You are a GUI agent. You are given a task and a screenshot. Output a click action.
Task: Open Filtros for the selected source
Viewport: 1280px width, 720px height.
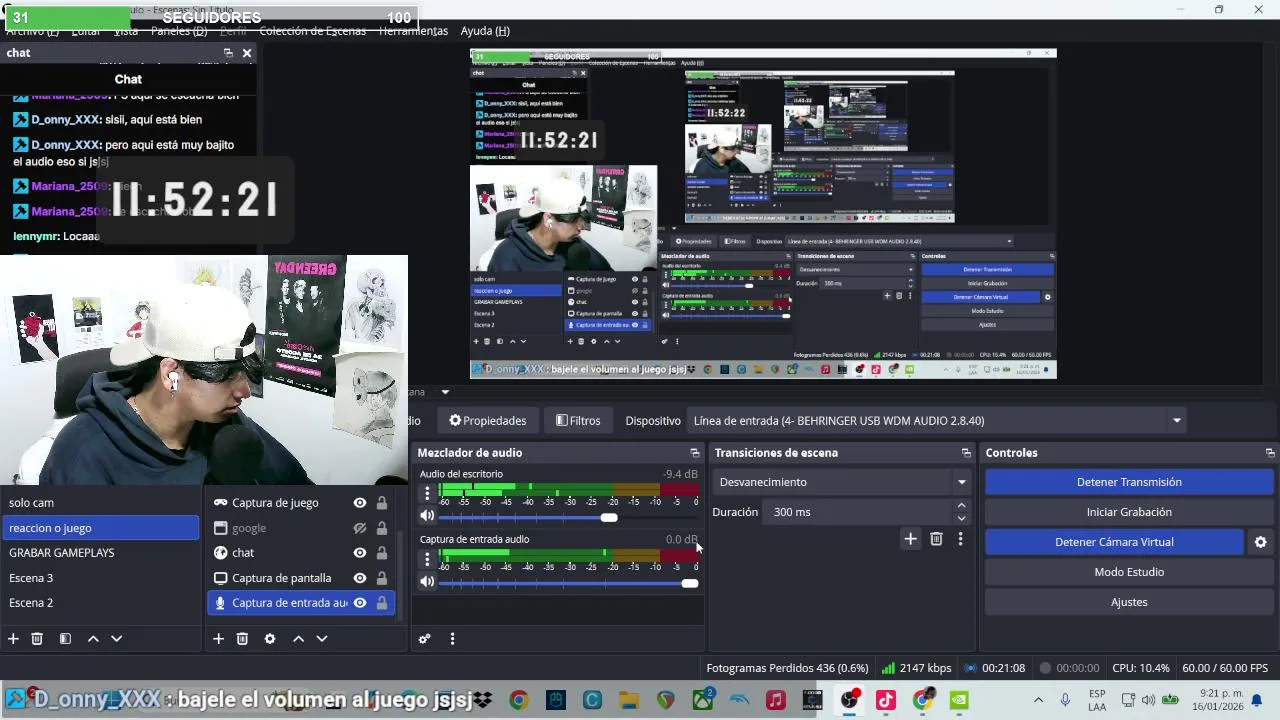578,421
